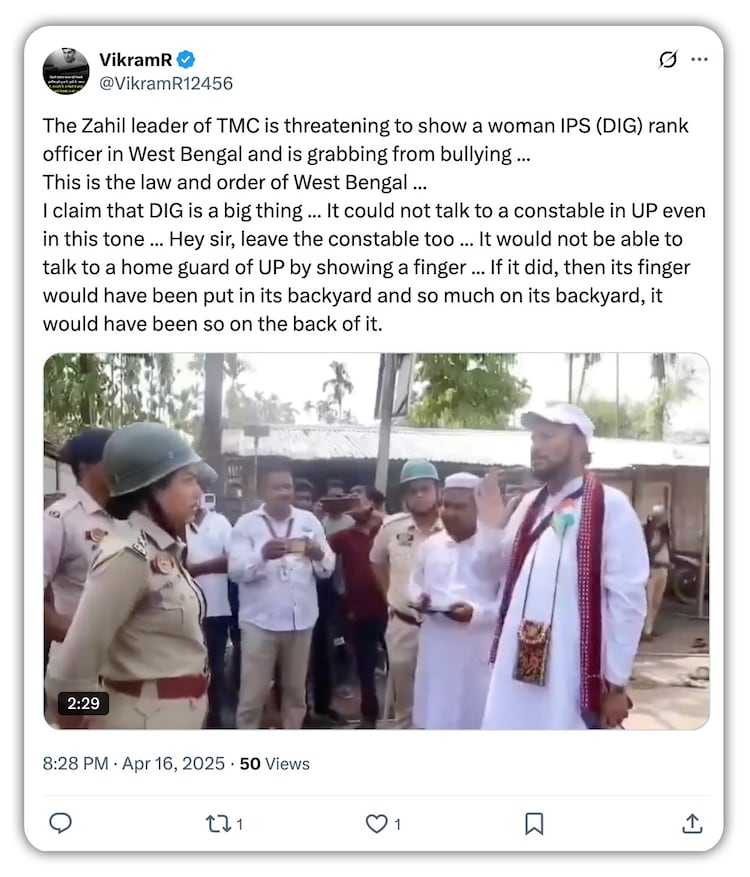
Task: Click the repost count of 1
Action: click(x=239, y=825)
